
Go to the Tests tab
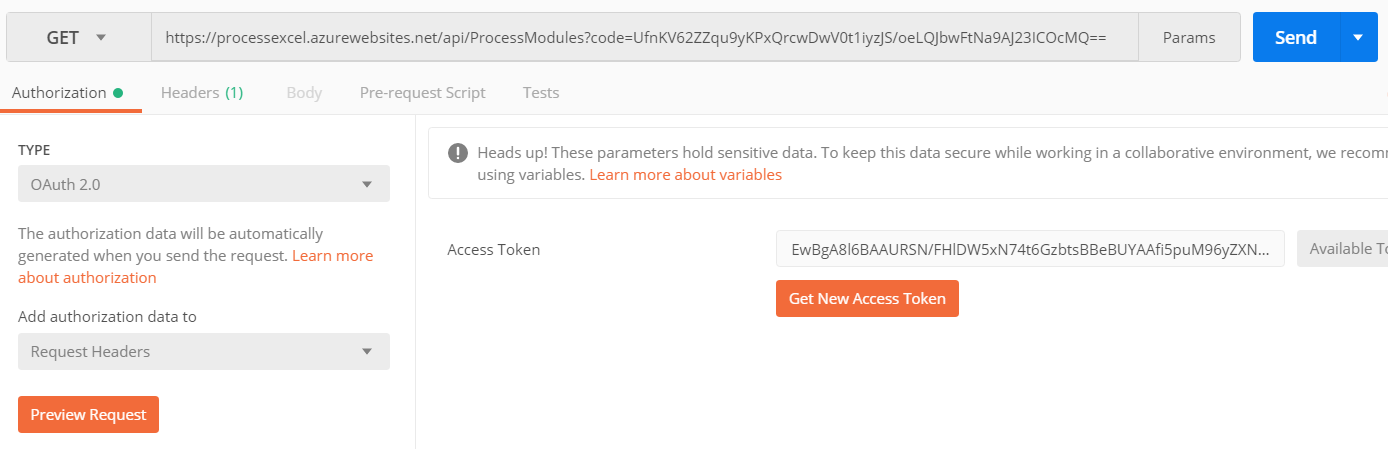[541, 92]
